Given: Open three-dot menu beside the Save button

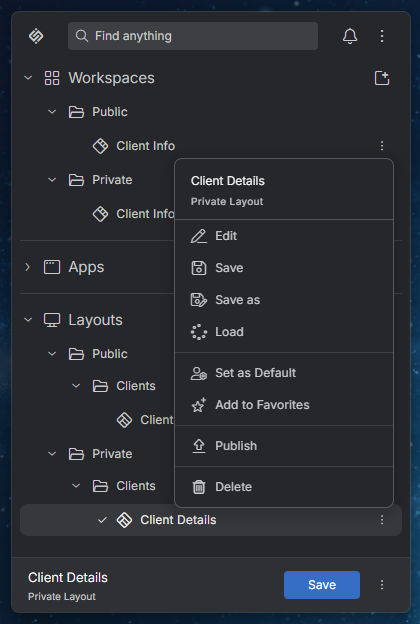Looking at the screenshot, I should (382, 585).
